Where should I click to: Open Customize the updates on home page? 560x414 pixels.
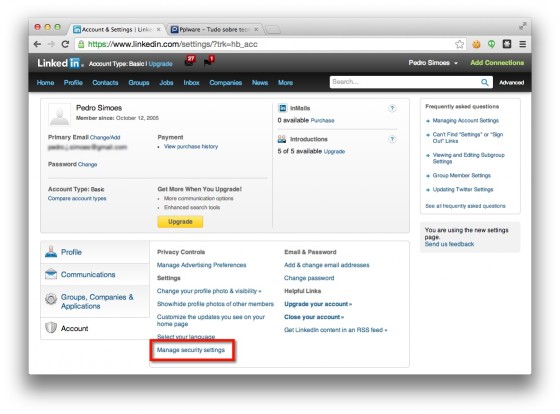211,320
